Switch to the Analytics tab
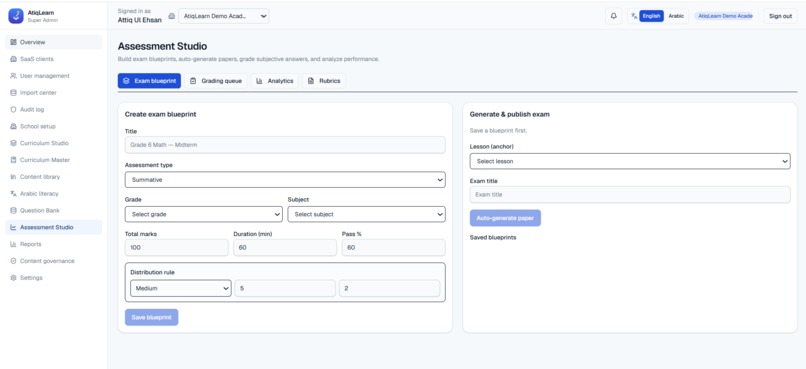The height and width of the screenshot is (369, 806). point(274,81)
